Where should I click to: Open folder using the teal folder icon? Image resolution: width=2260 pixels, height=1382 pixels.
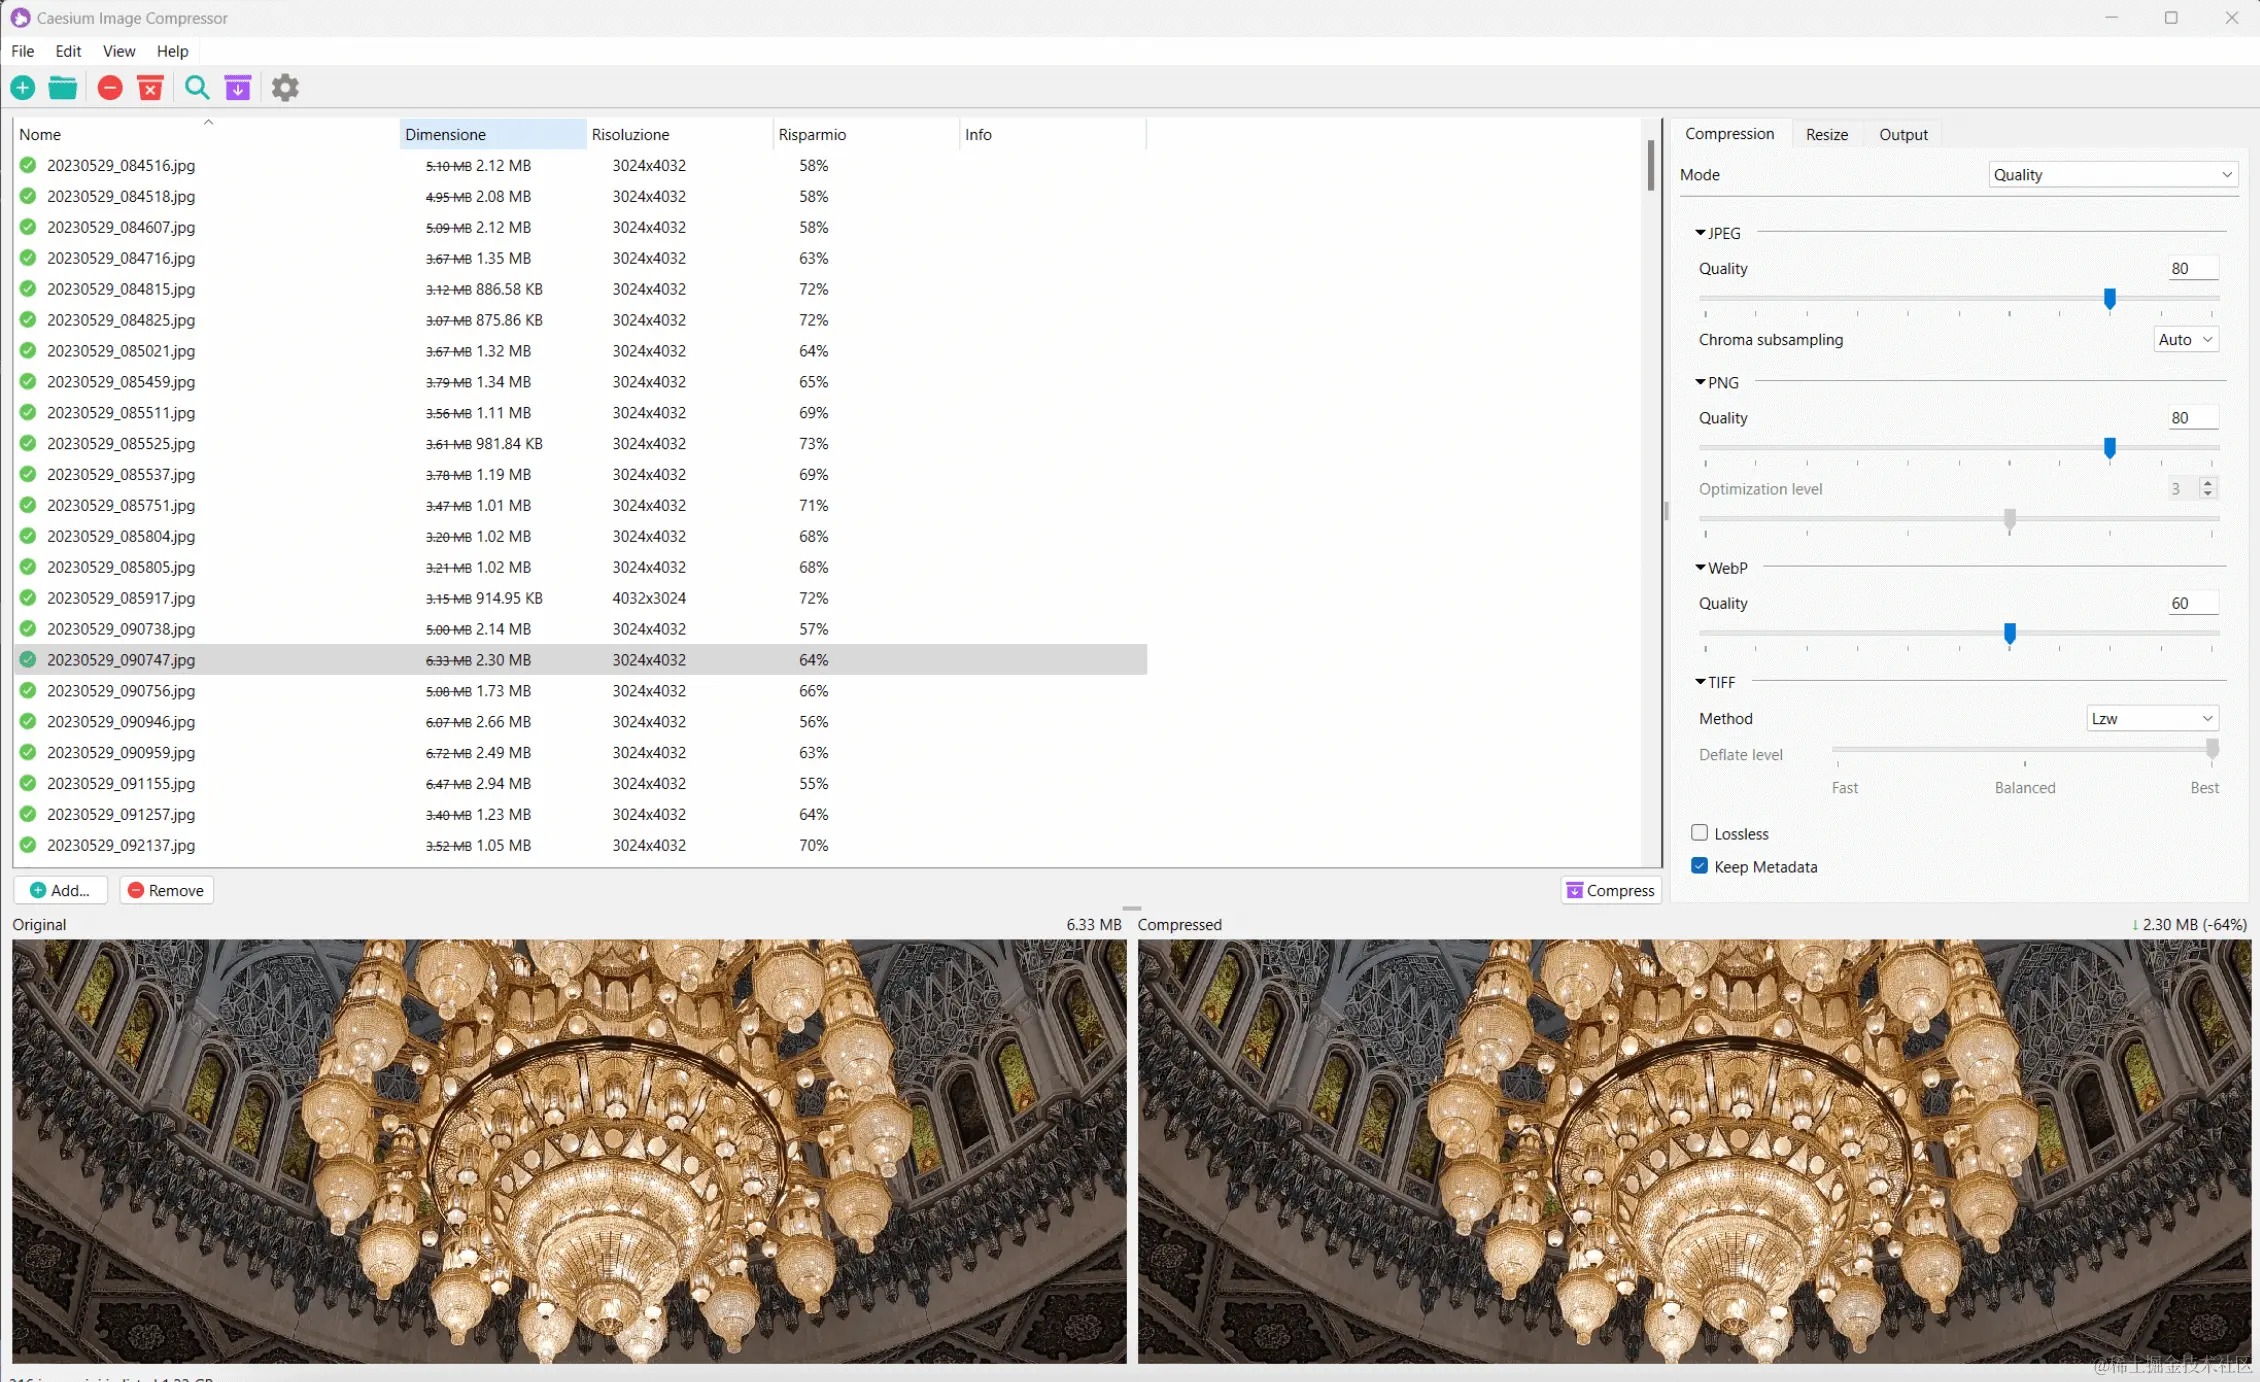[x=63, y=88]
